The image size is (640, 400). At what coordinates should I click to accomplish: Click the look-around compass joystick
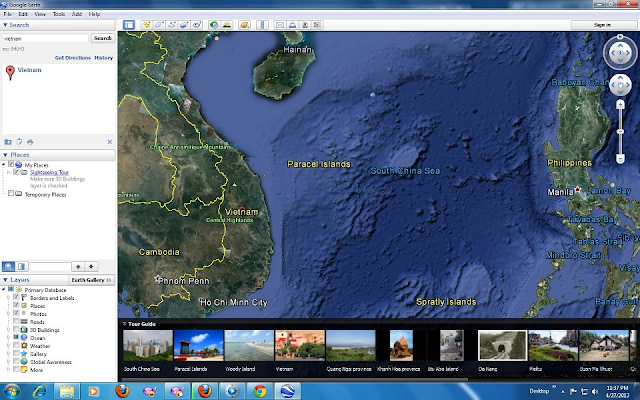tap(620, 53)
